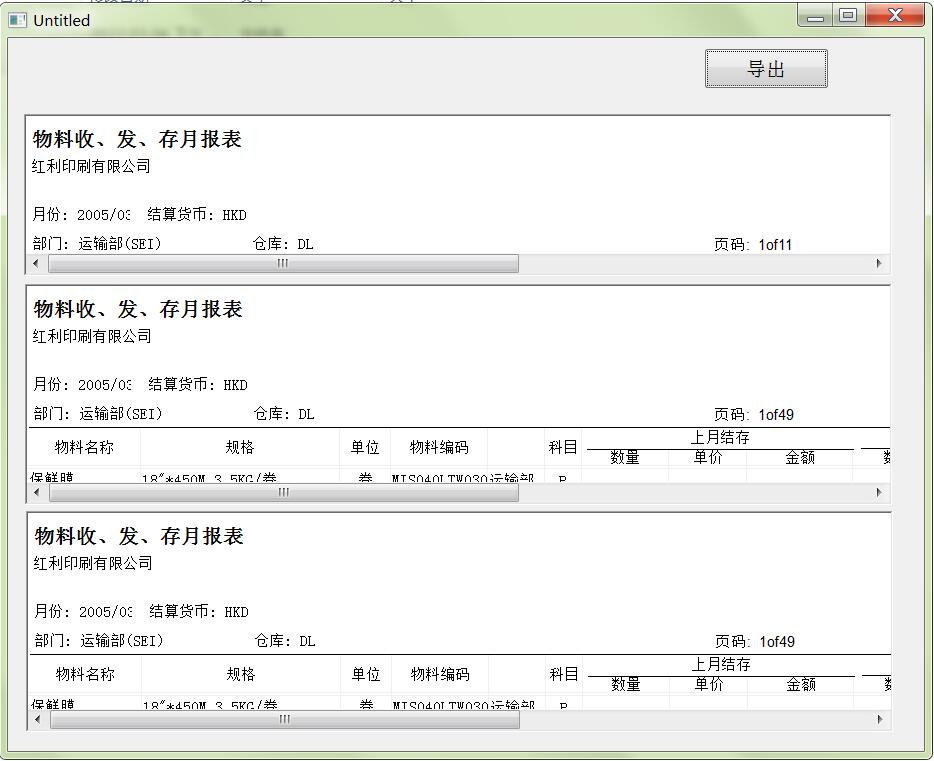
Task: Click 月份: 2005/03 text in second panel
Action: (x=82, y=385)
